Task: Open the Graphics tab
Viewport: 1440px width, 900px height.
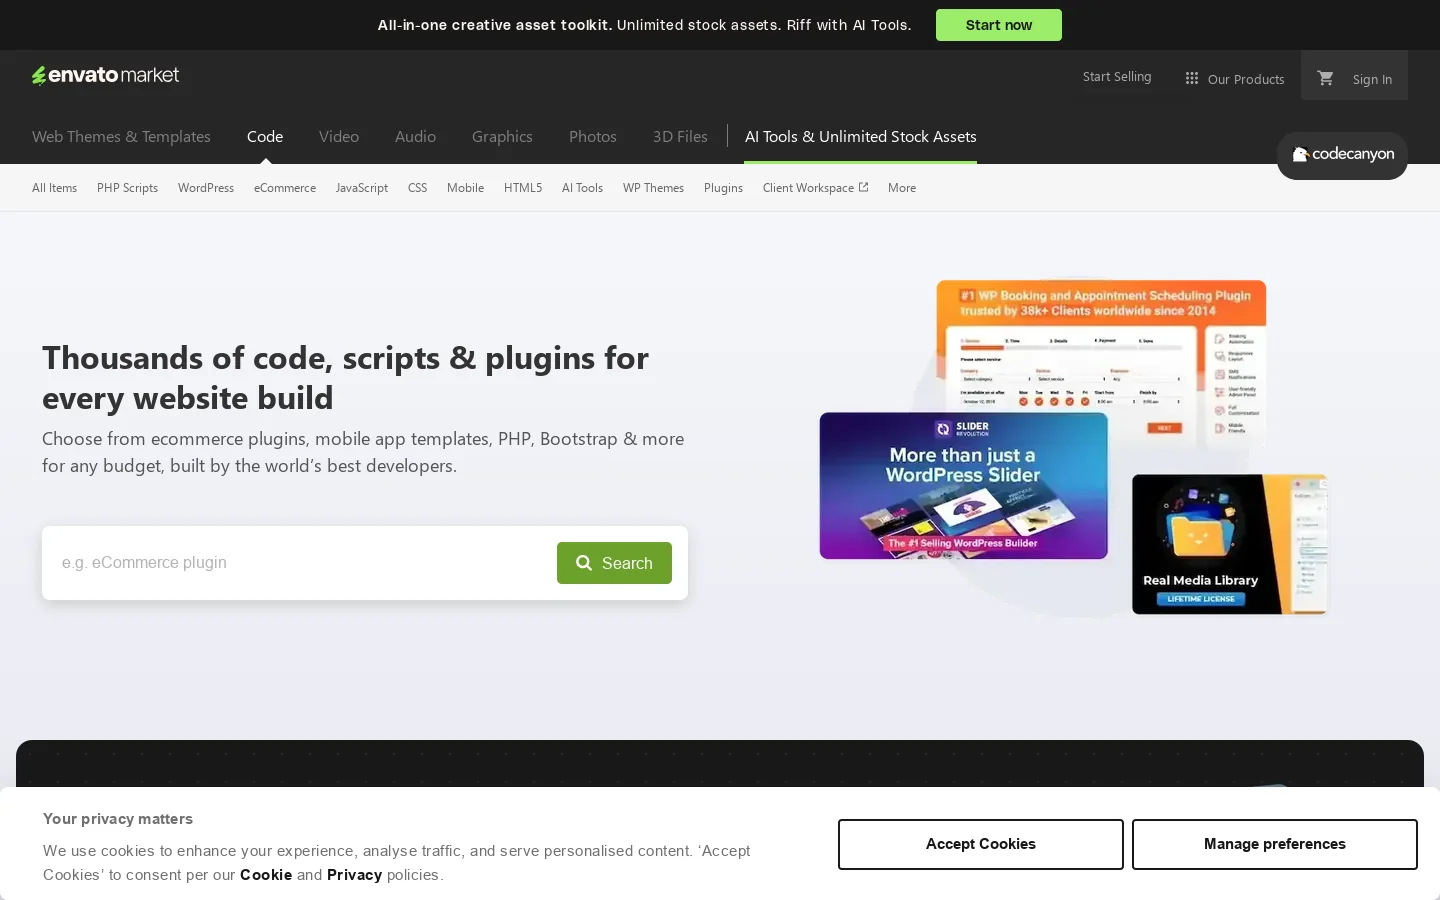Action: coord(502,136)
